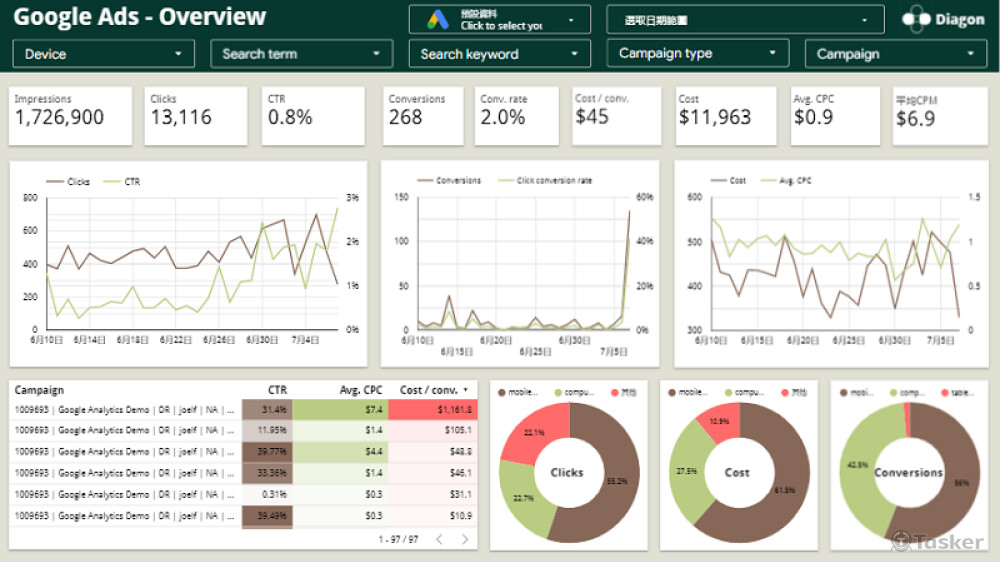Screen dimensions: 1000x562
Task: Select the CPM $6.9 scorecard
Action: 940,116
